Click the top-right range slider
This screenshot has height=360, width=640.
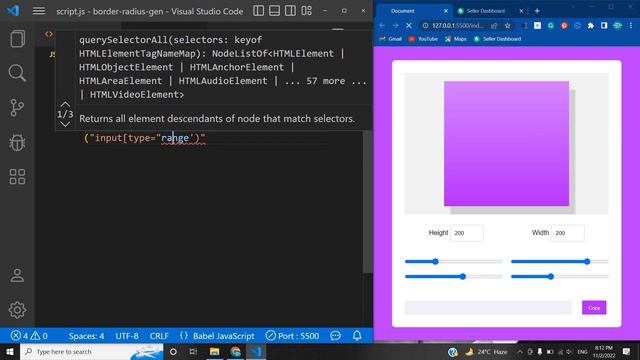(560, 262)
